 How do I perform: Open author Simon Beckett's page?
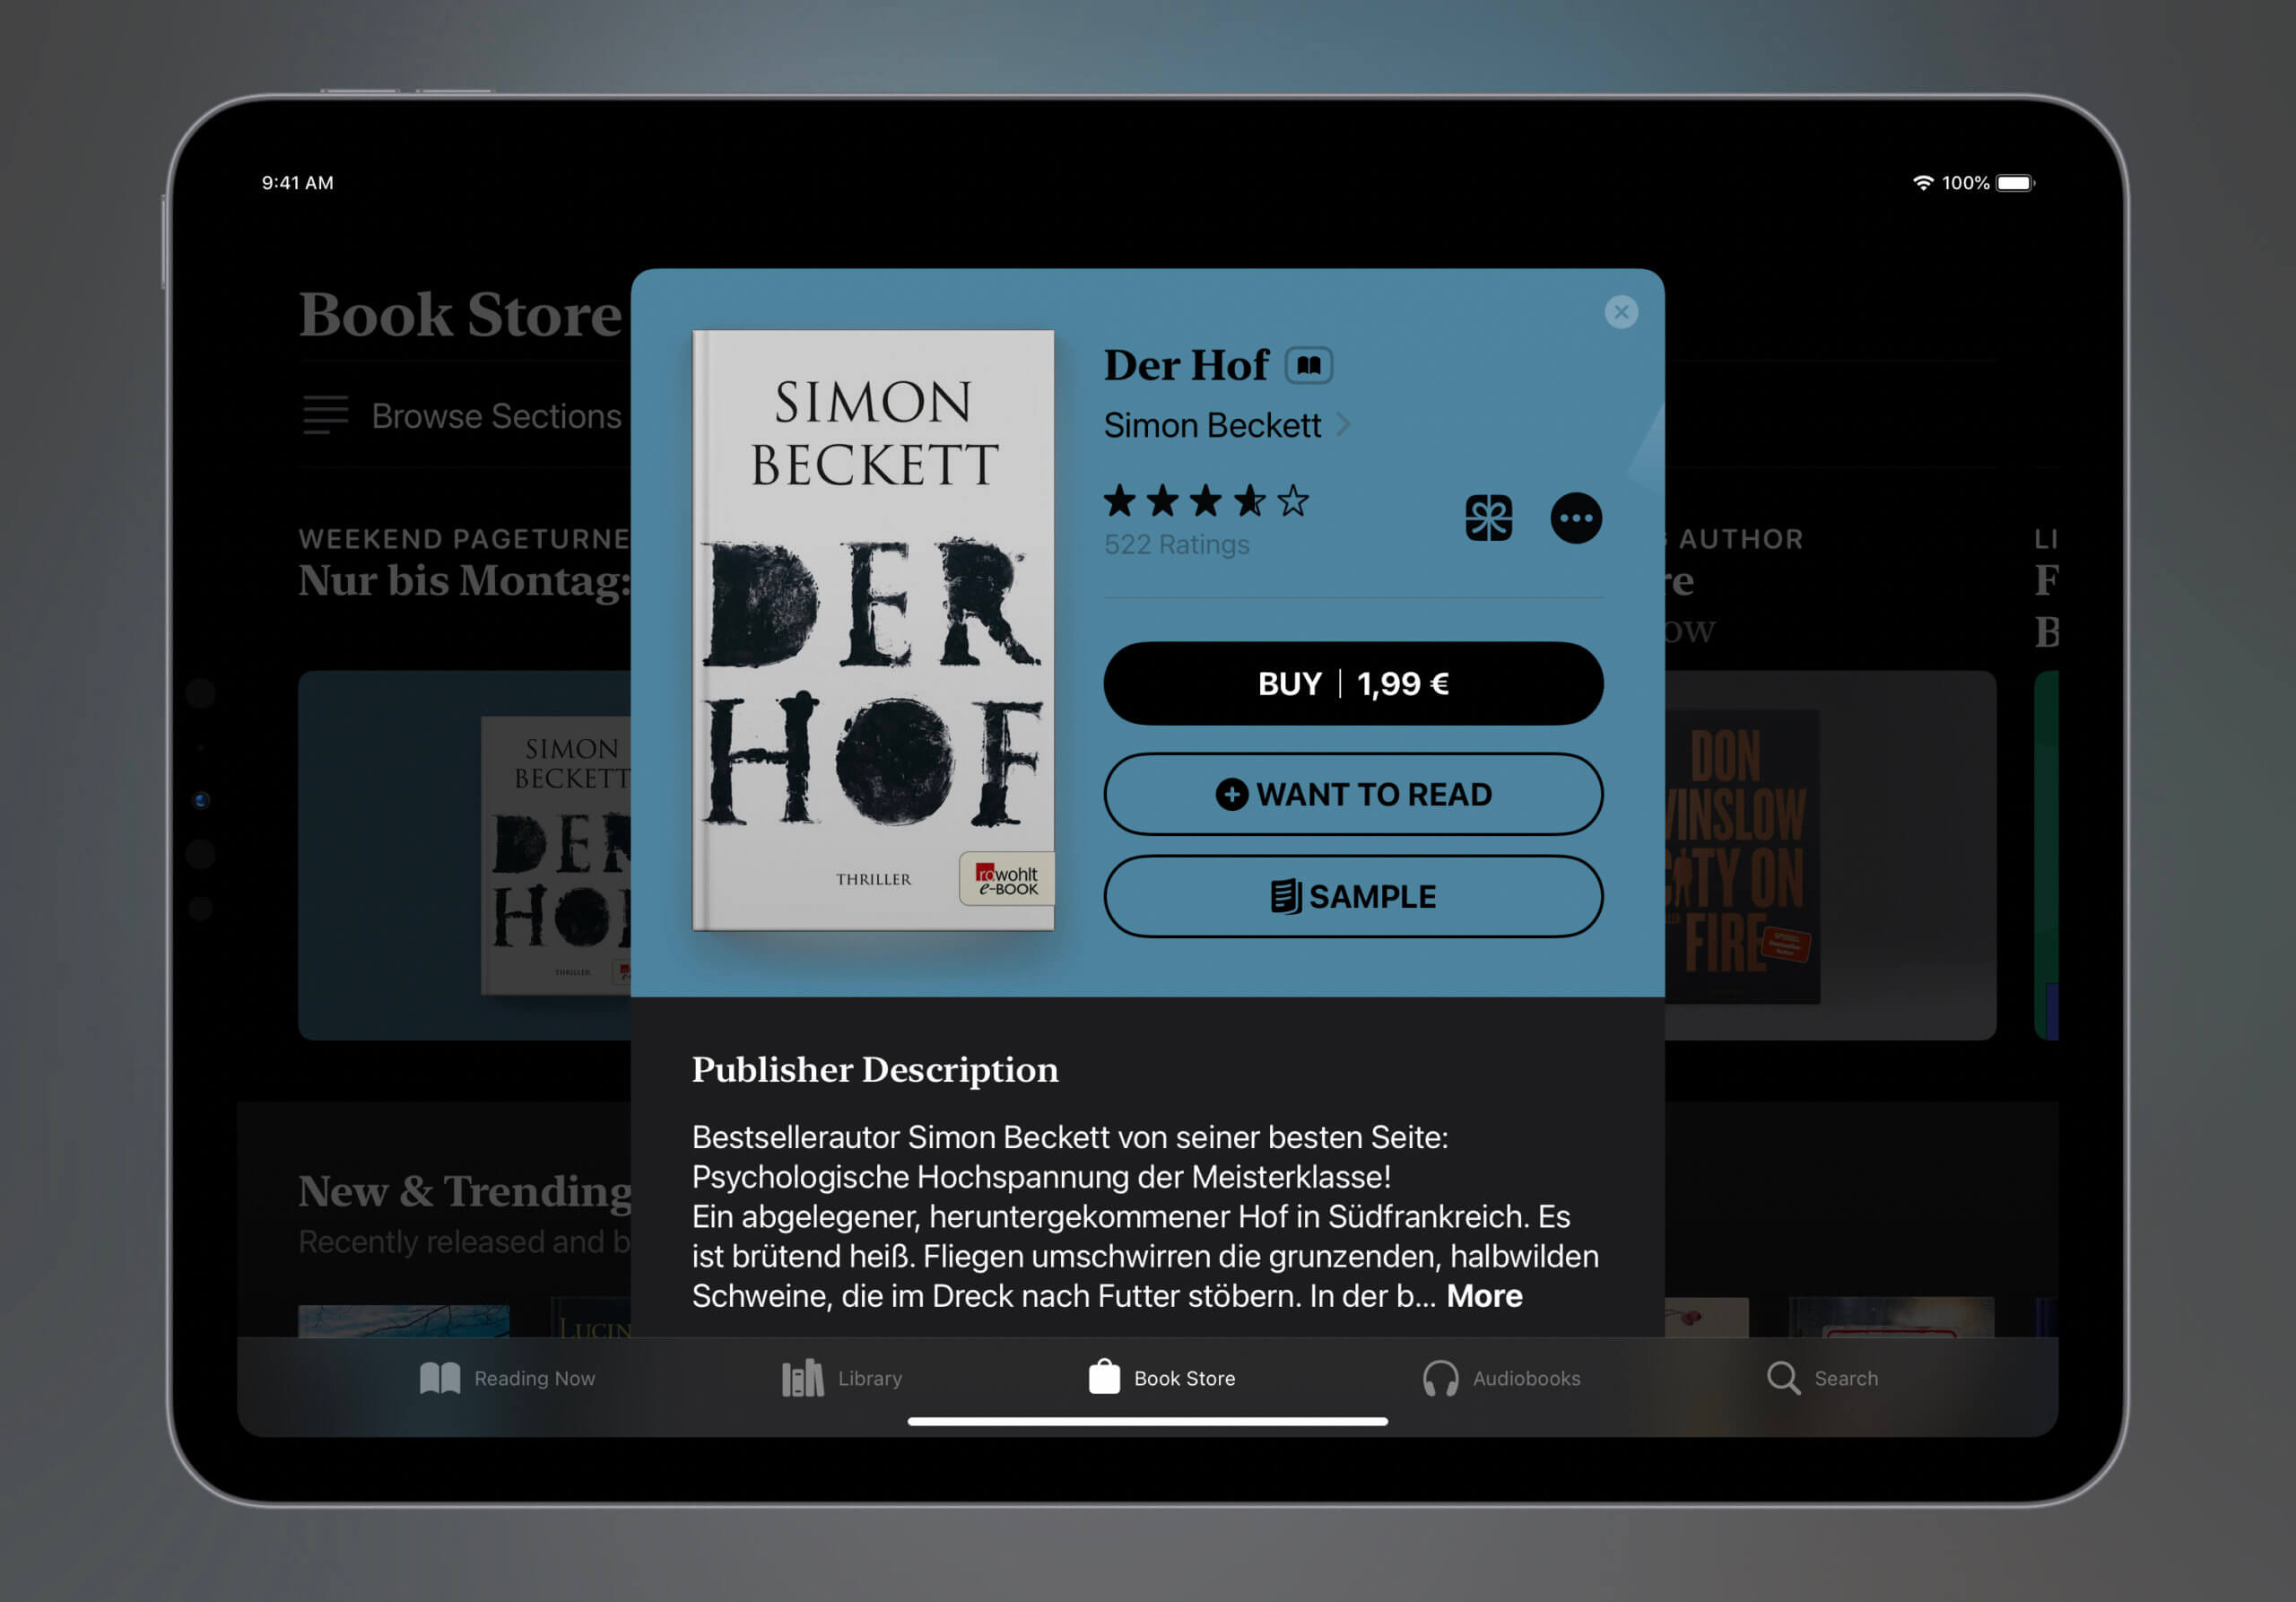(1226, 426)
